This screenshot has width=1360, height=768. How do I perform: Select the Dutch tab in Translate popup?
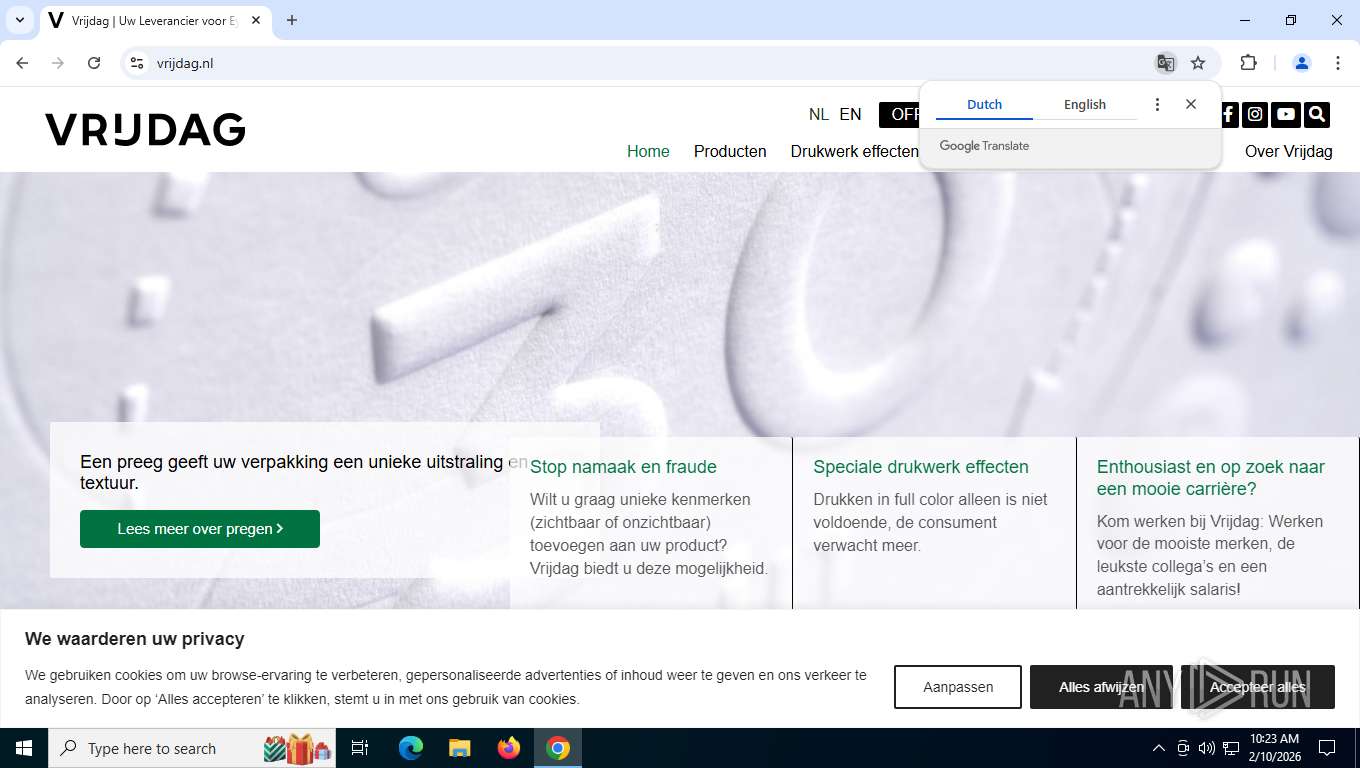(984, 104)
